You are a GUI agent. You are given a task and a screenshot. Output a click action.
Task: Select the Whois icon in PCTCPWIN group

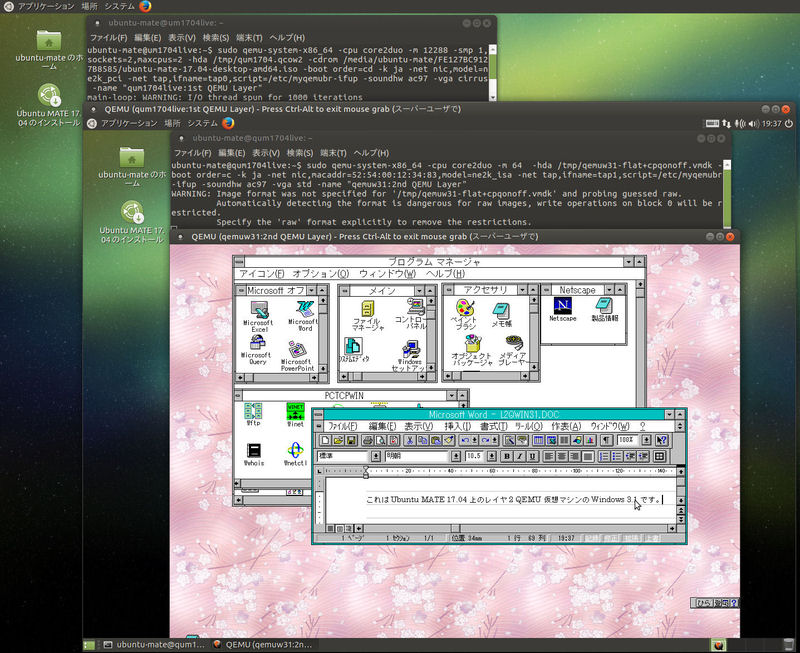pos(254,455)
